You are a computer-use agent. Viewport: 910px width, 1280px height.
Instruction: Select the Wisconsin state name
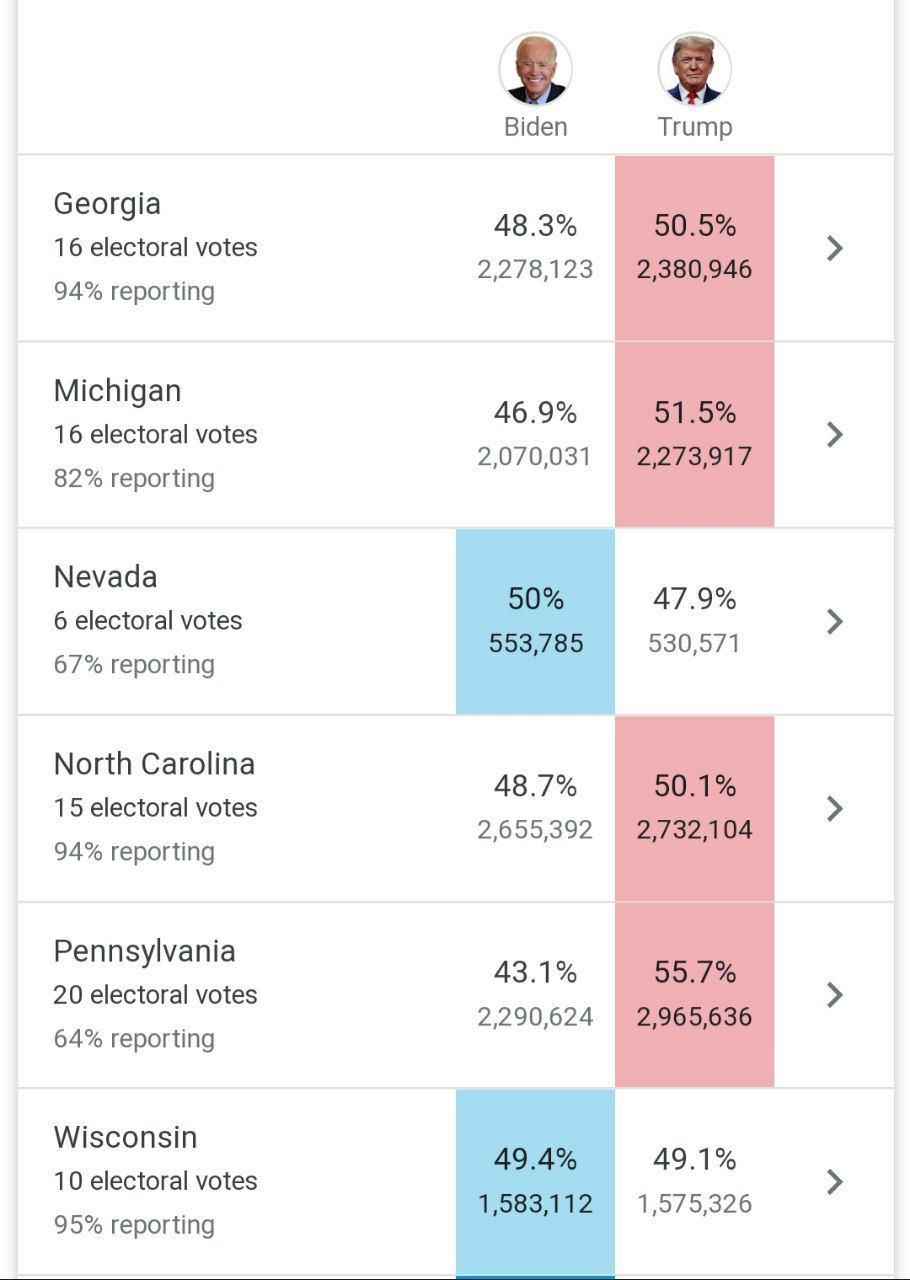(125, 1138)
